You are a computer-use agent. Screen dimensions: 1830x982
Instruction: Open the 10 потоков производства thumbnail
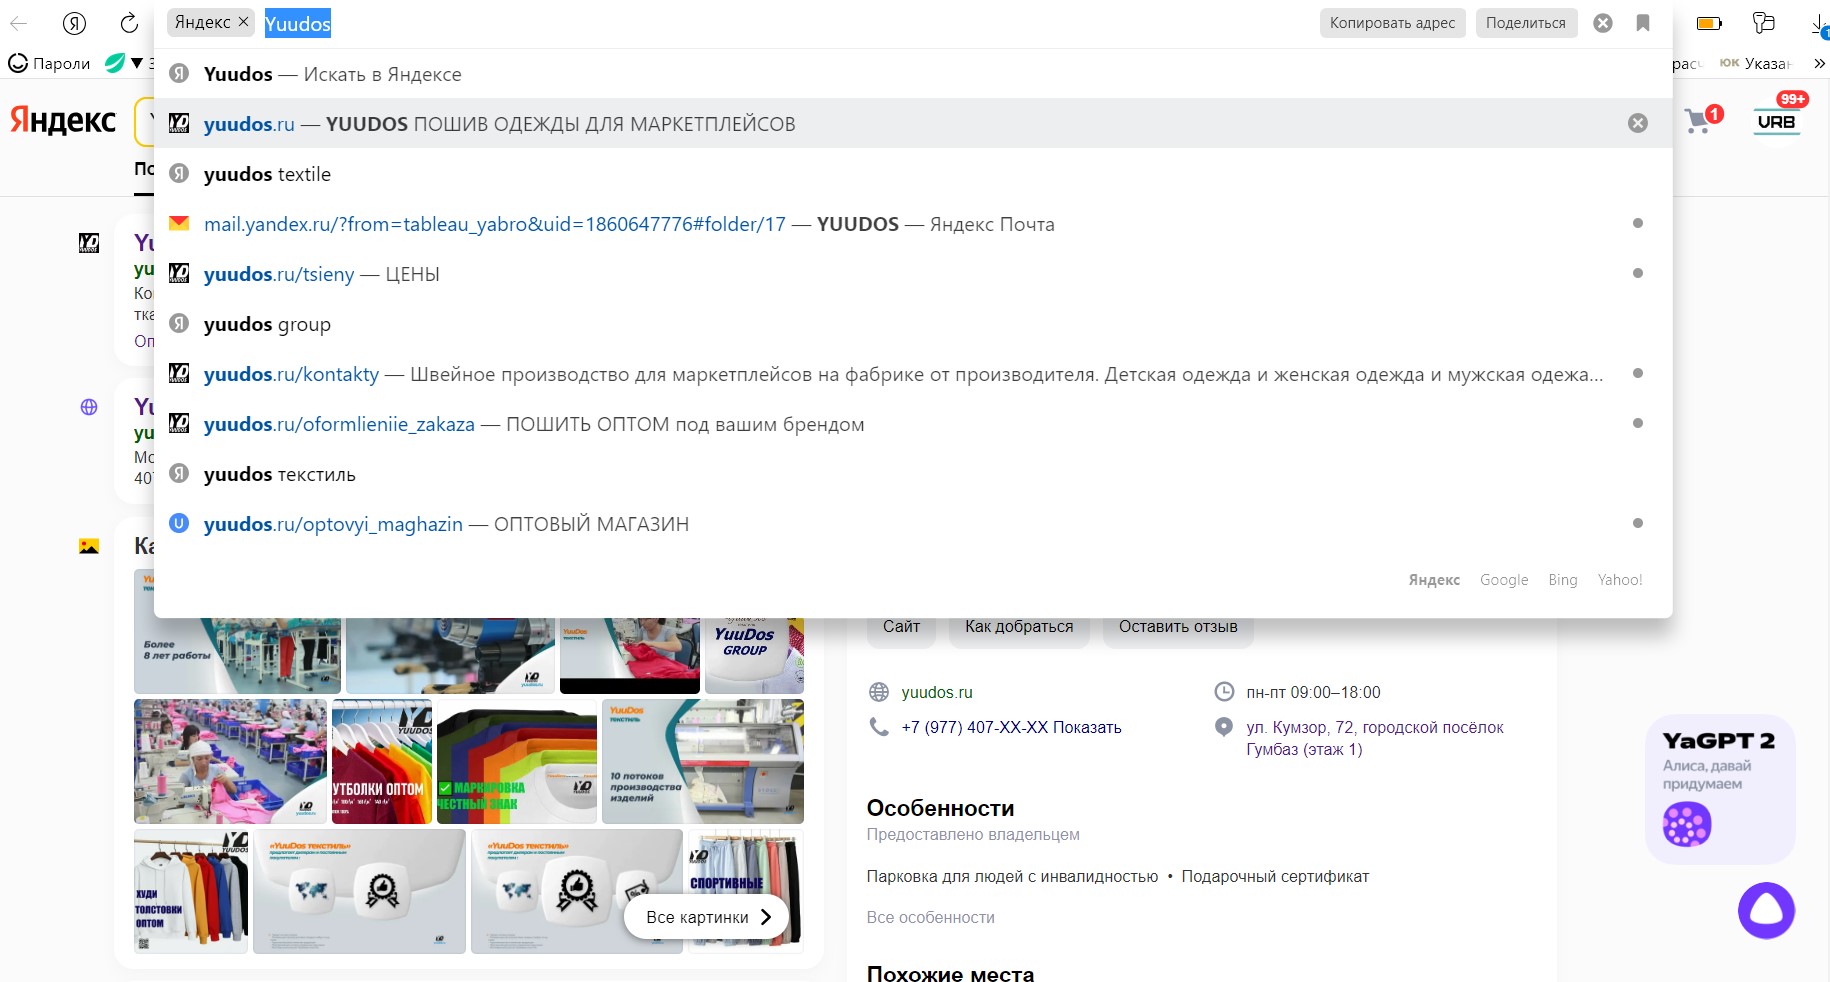point(703,762)
